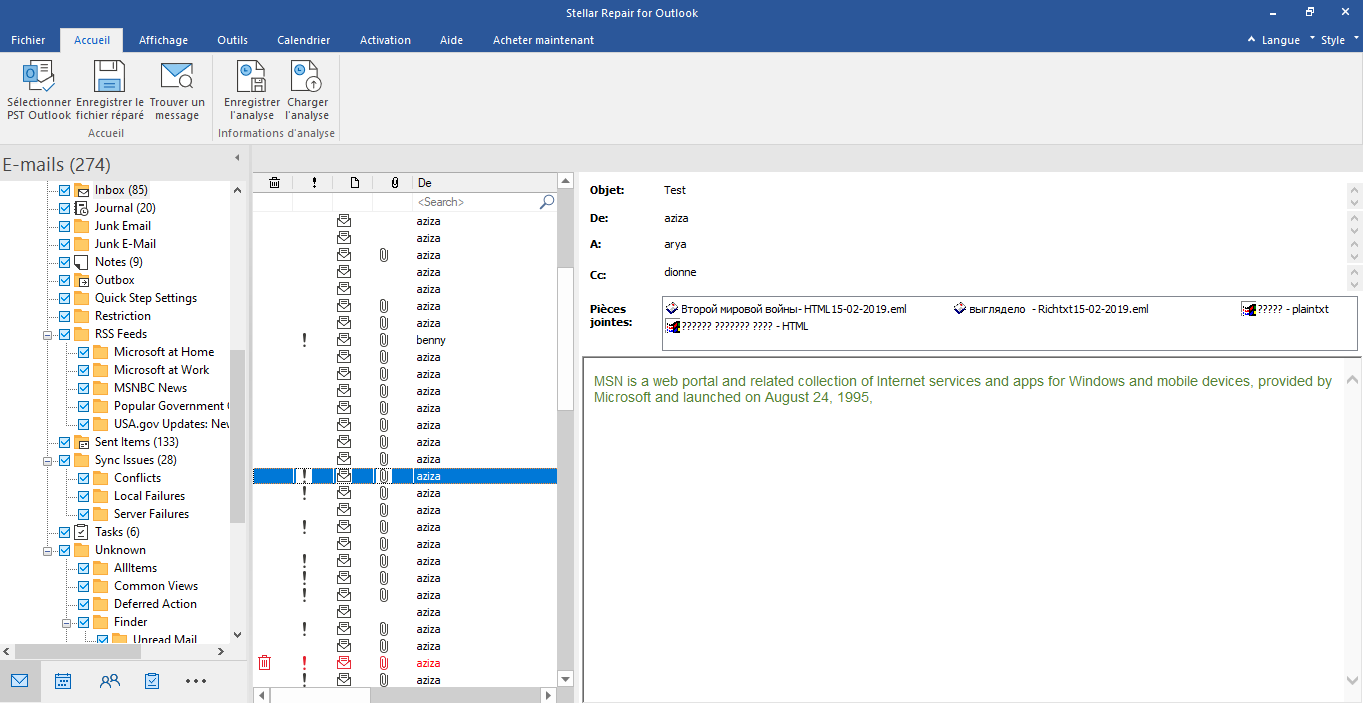Open the Tasks view in bottom bar
The width and height of the screenshot is (1363, 703).
(x=152, y=681)
